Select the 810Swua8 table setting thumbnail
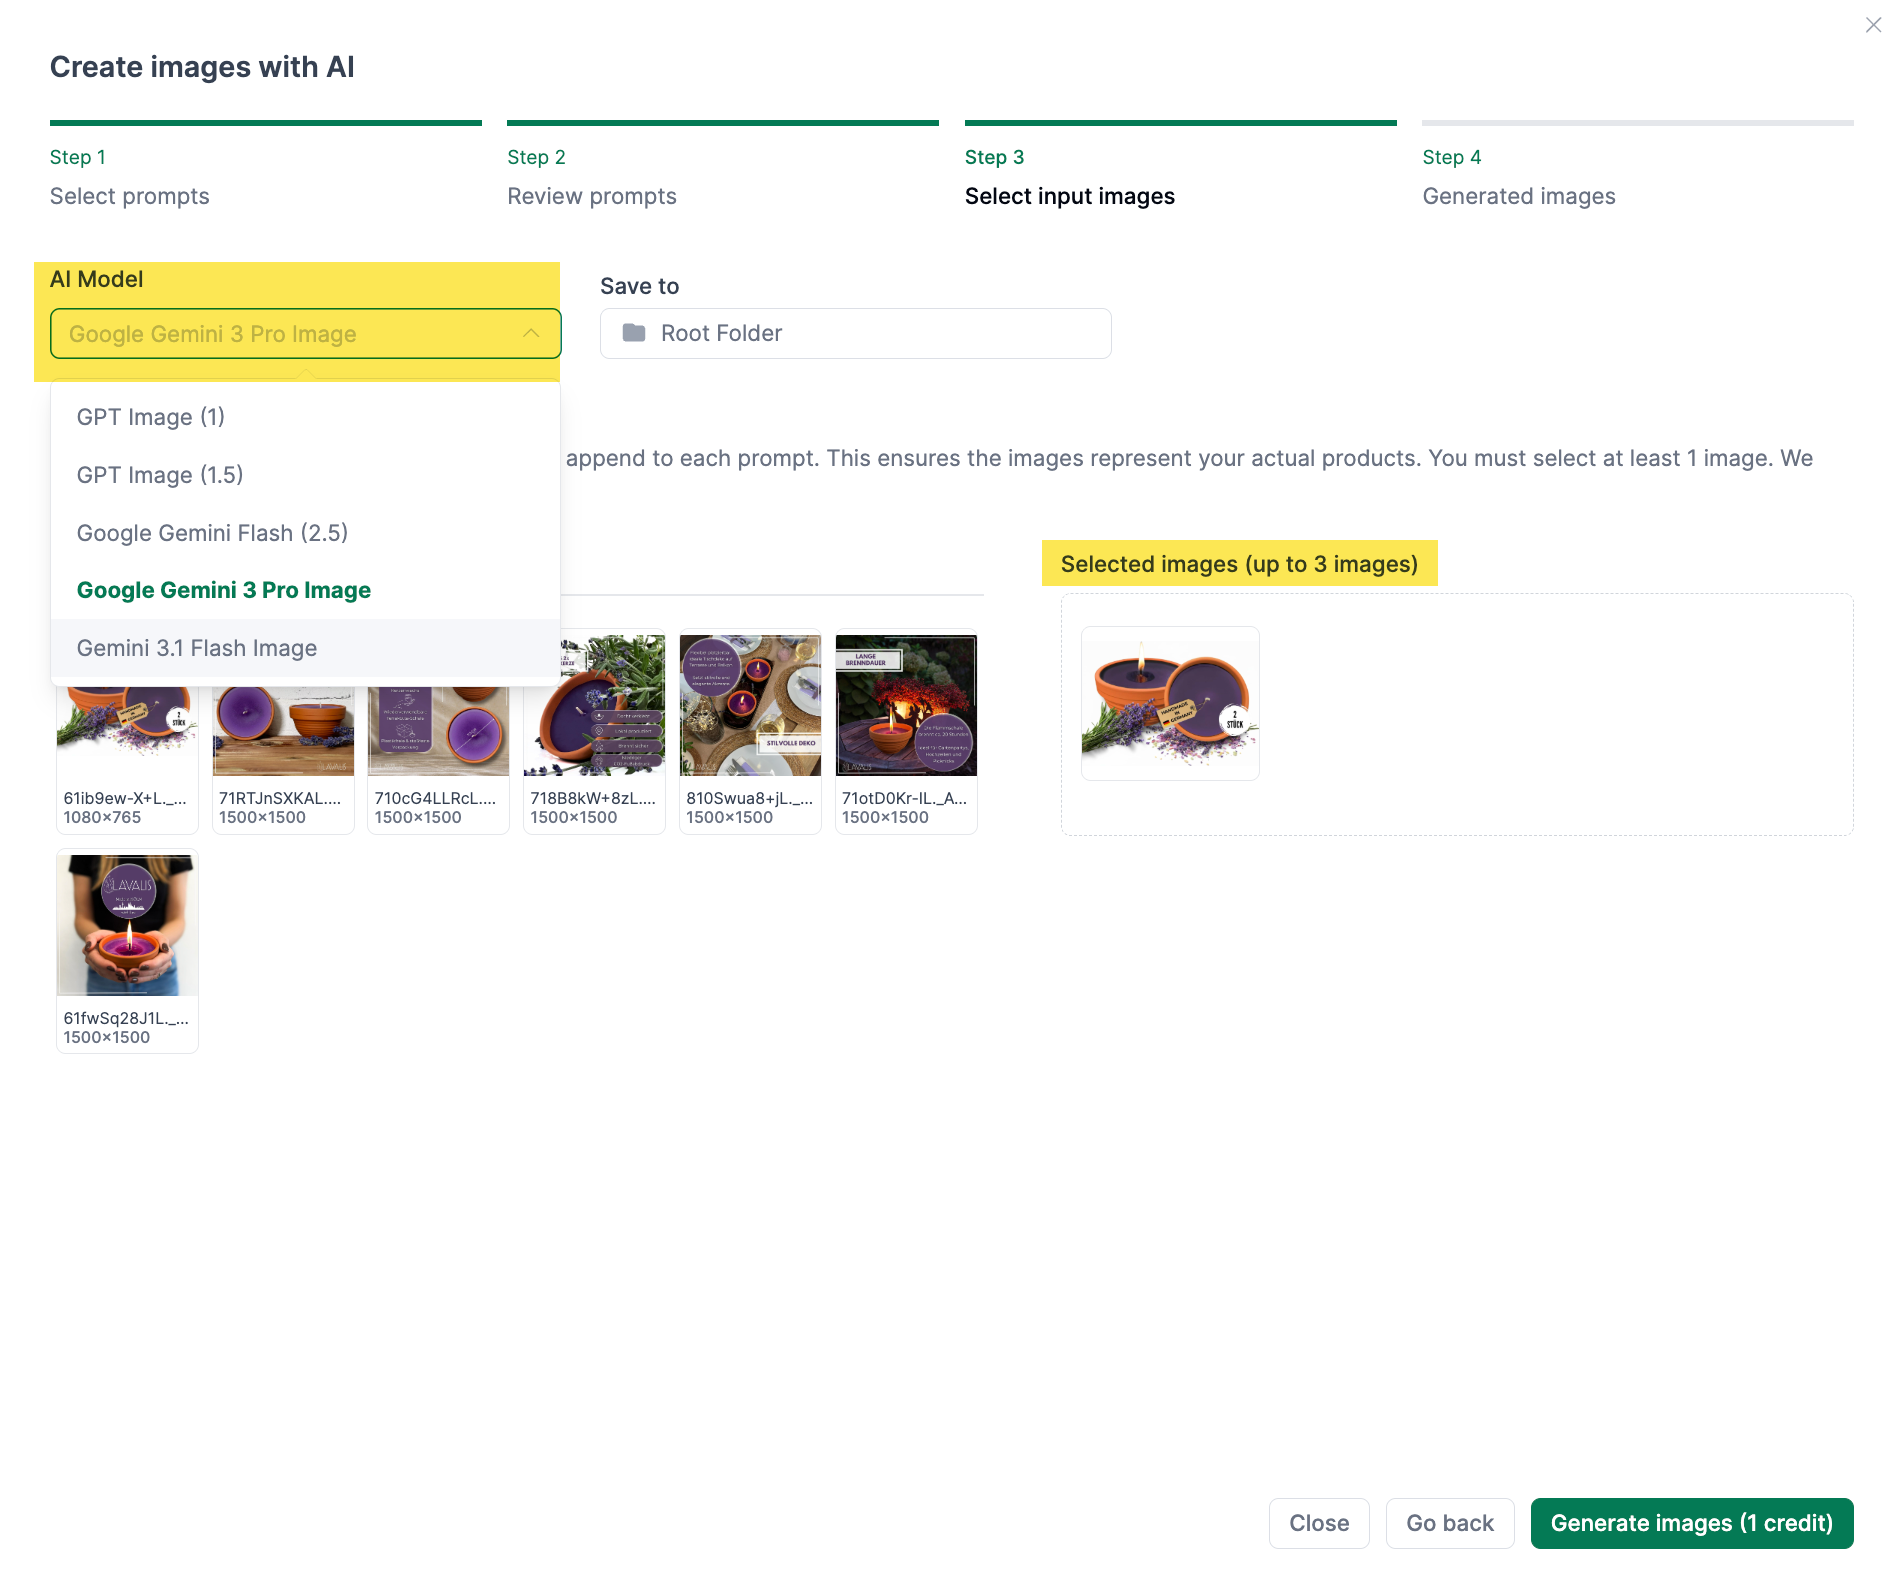 pyautogui.click(x=749, y=704)
